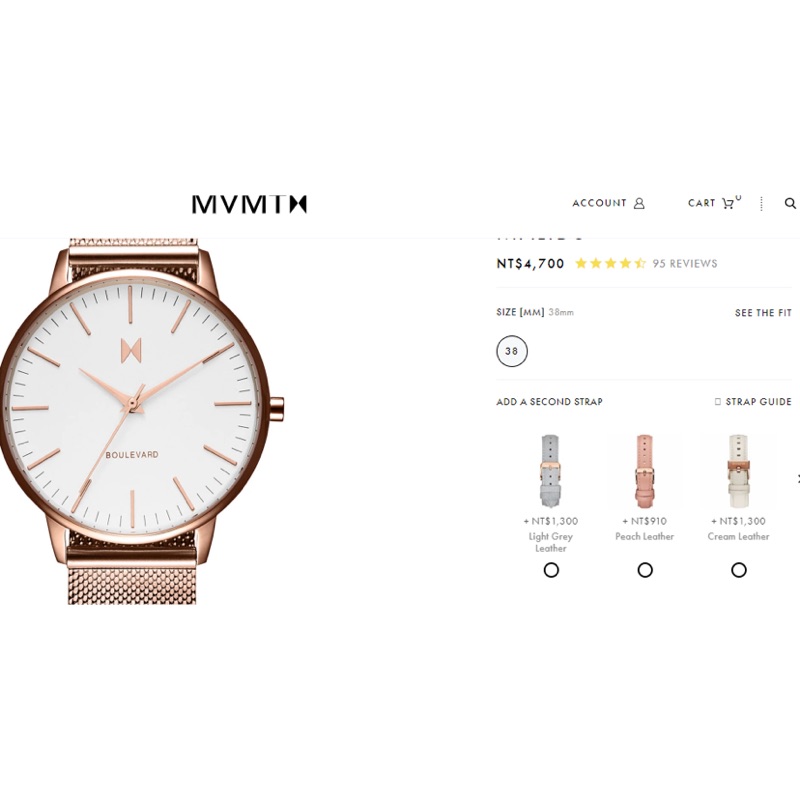Show next straps with carousel arrow
The height and width of the screenshot is (800, 800).
pyautogui.click(x=797, y=479)
